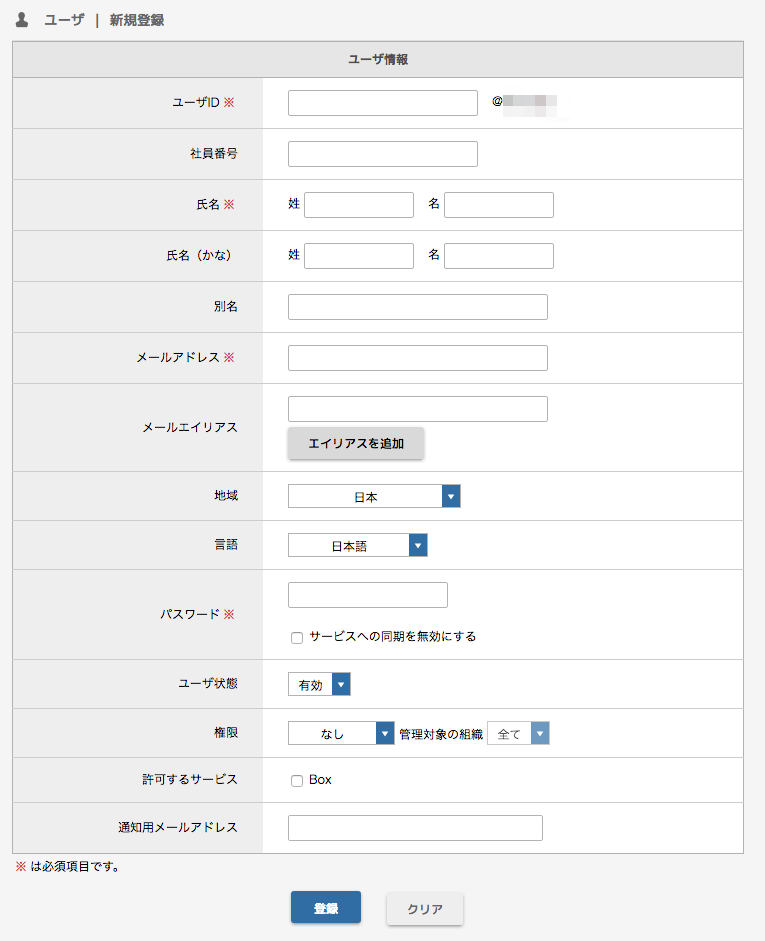Click the メールアドレス input field

point(418,358)
